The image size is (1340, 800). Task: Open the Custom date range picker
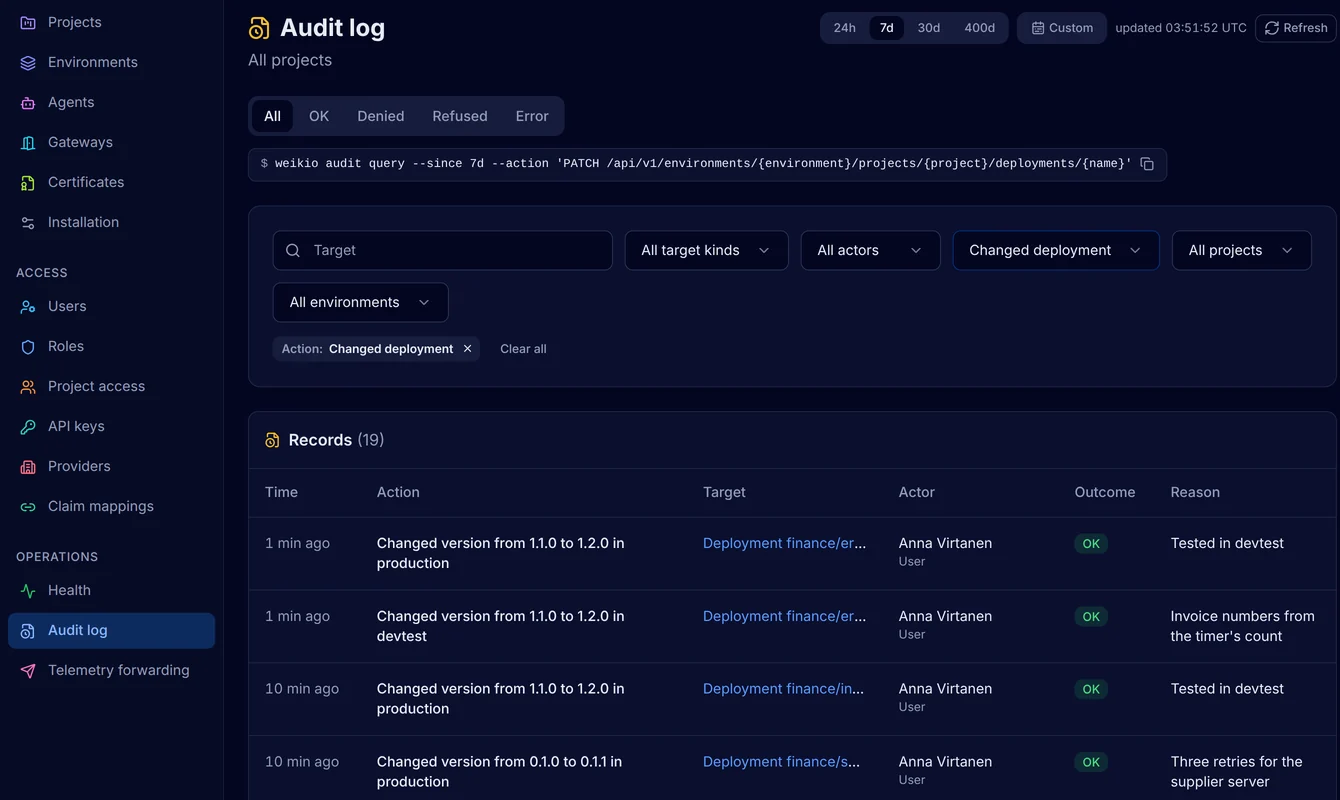click(x=1062, y=28)
